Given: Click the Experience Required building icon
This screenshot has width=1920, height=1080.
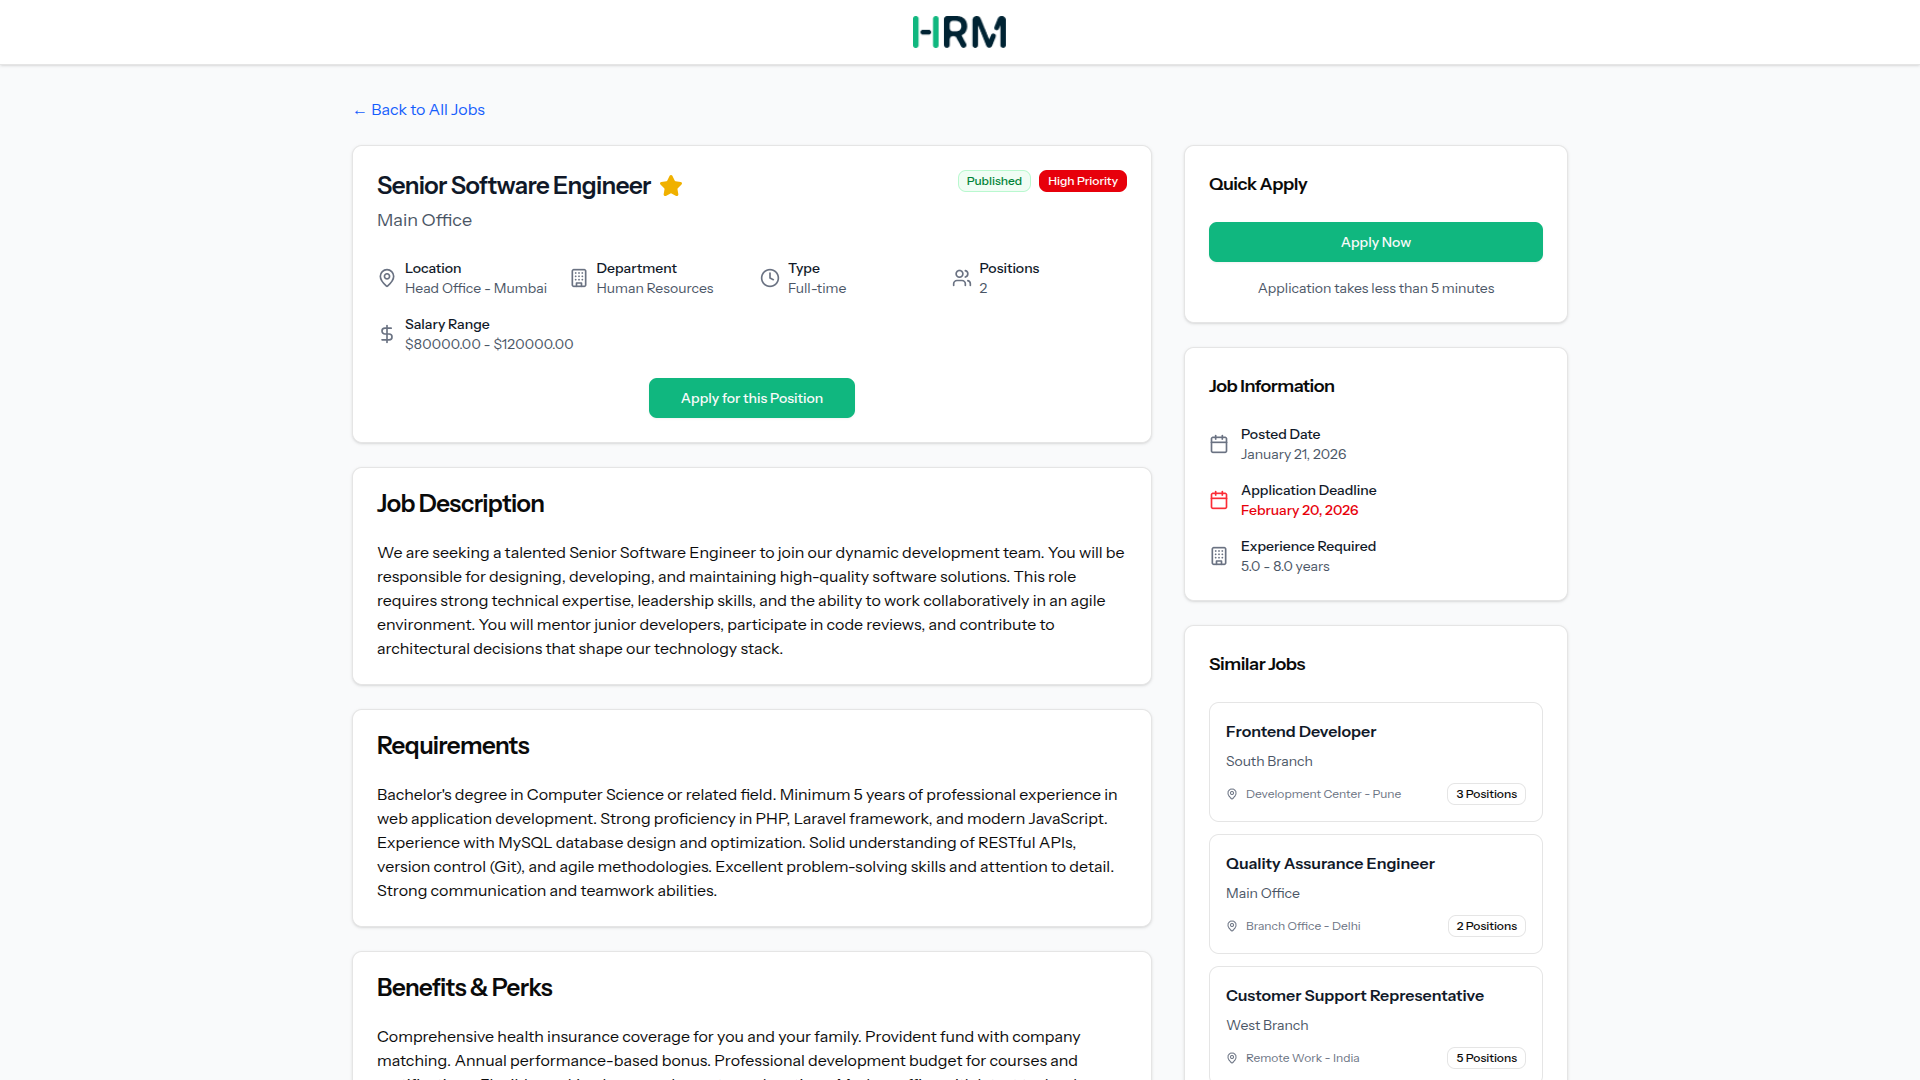Looking at the screenshot, I should (x=1218, y=556).
